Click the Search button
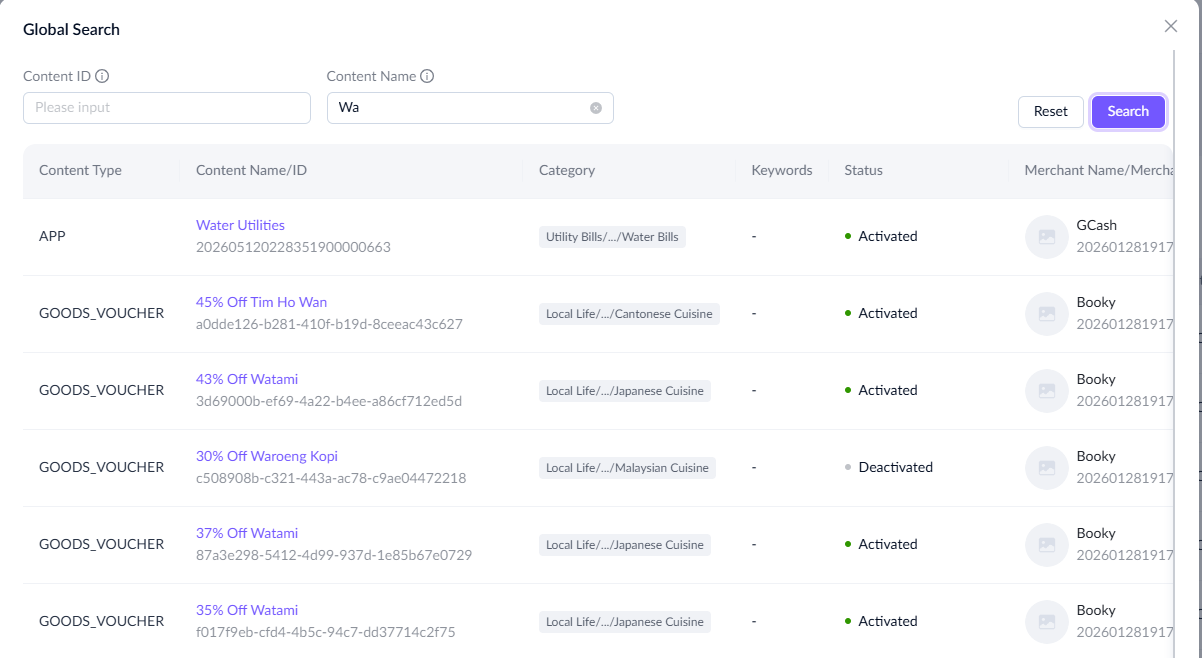This screenshot has width=1202, height=658. (x=1128, y=111)
